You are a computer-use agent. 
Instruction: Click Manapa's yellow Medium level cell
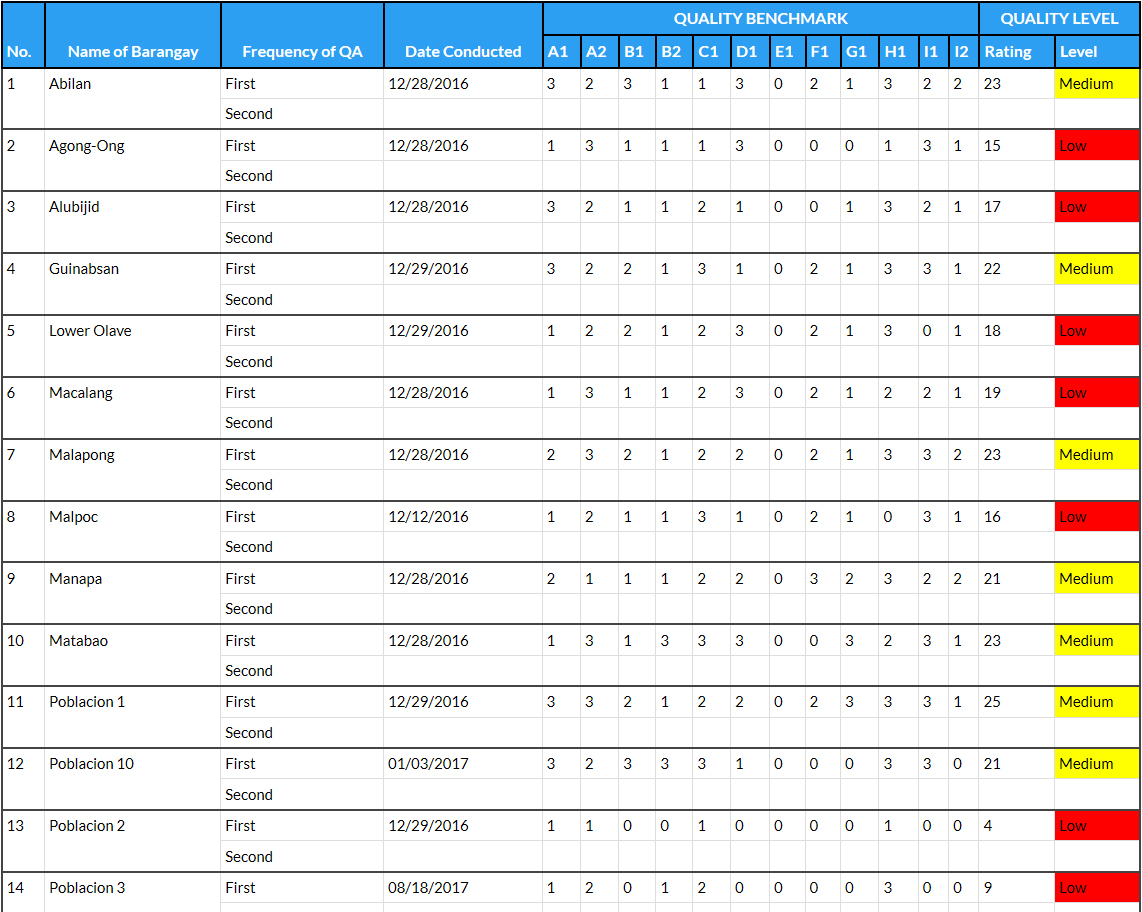(x=1097, y=578)
